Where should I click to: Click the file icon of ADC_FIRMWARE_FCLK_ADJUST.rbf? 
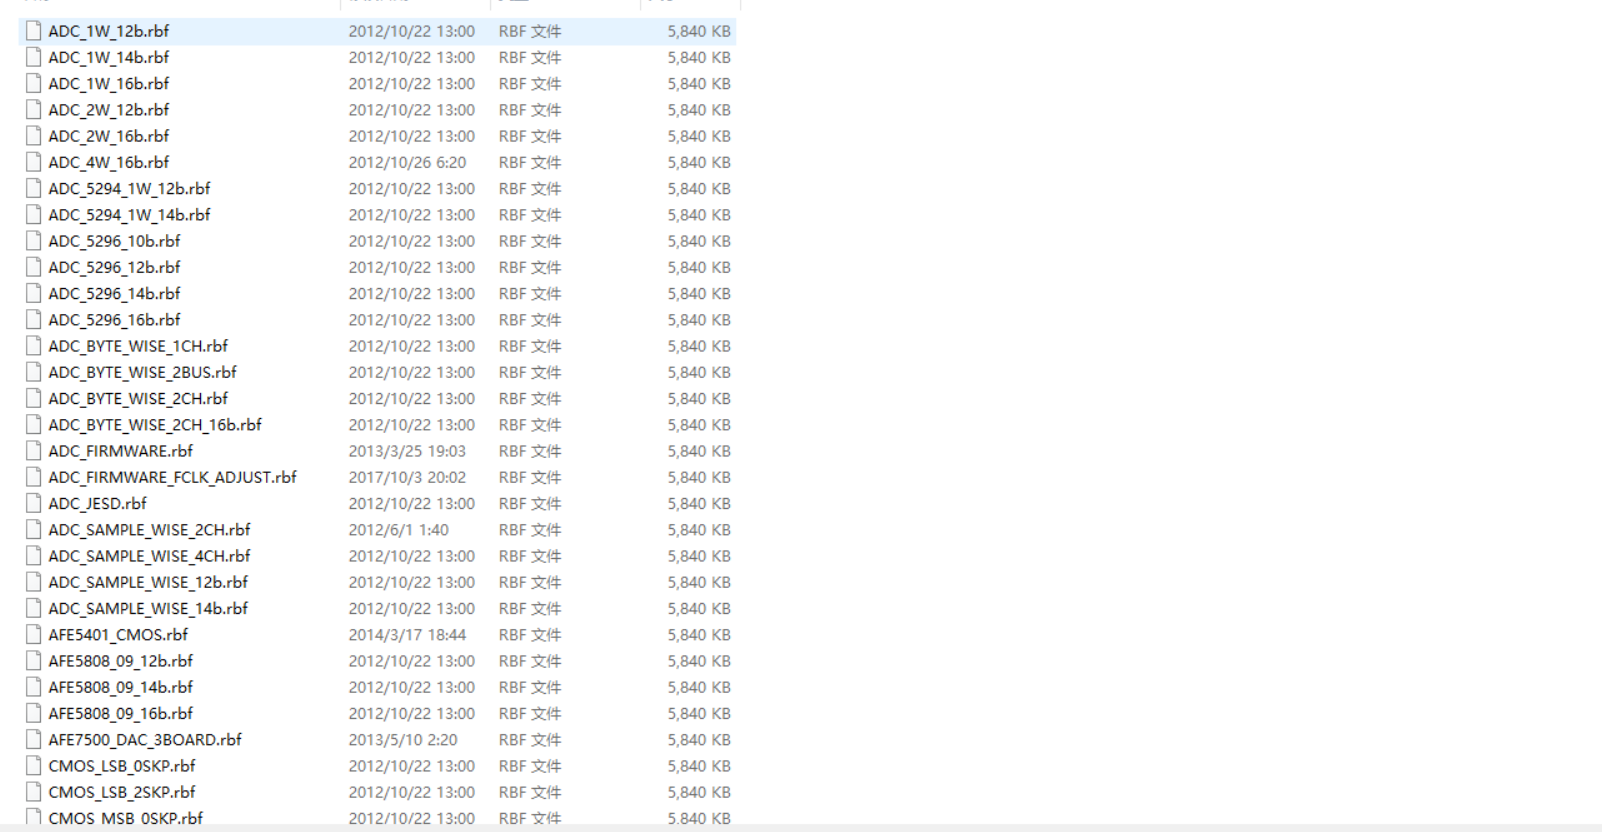click(x=34, y=477)
